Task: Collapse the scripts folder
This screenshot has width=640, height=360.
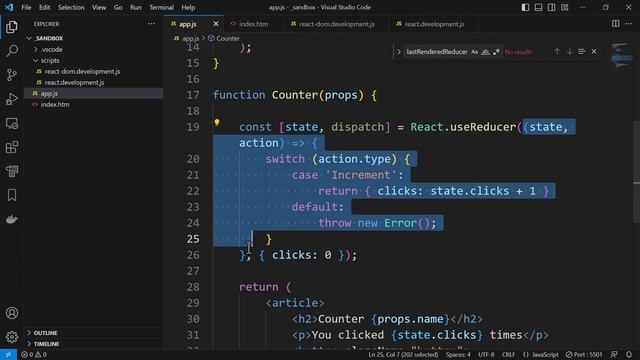Action: click(36, 60)
